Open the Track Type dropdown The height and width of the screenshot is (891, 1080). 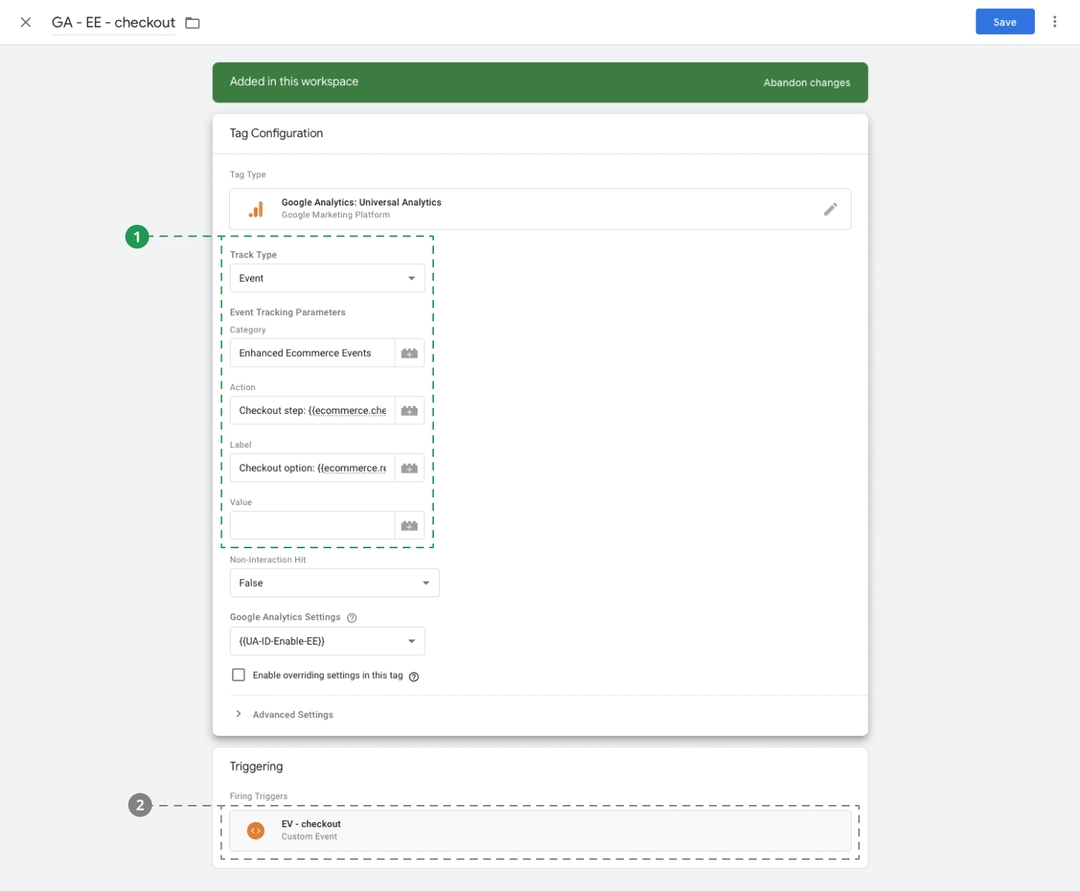click(327, 278)
